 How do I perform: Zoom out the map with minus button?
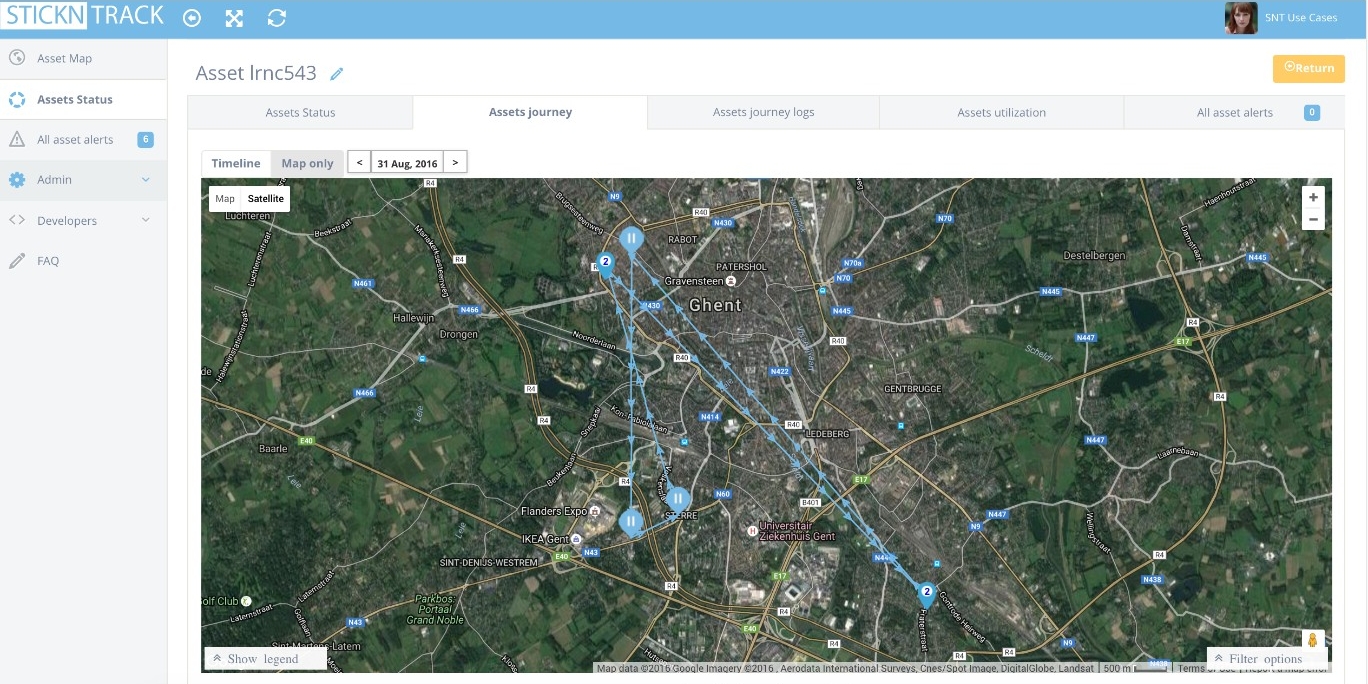point(1313,219)
